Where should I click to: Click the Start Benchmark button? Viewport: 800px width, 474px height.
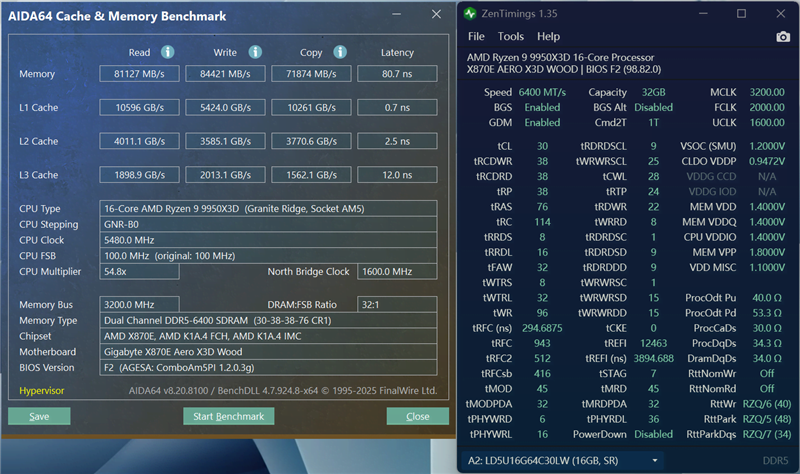pos(228,416)
